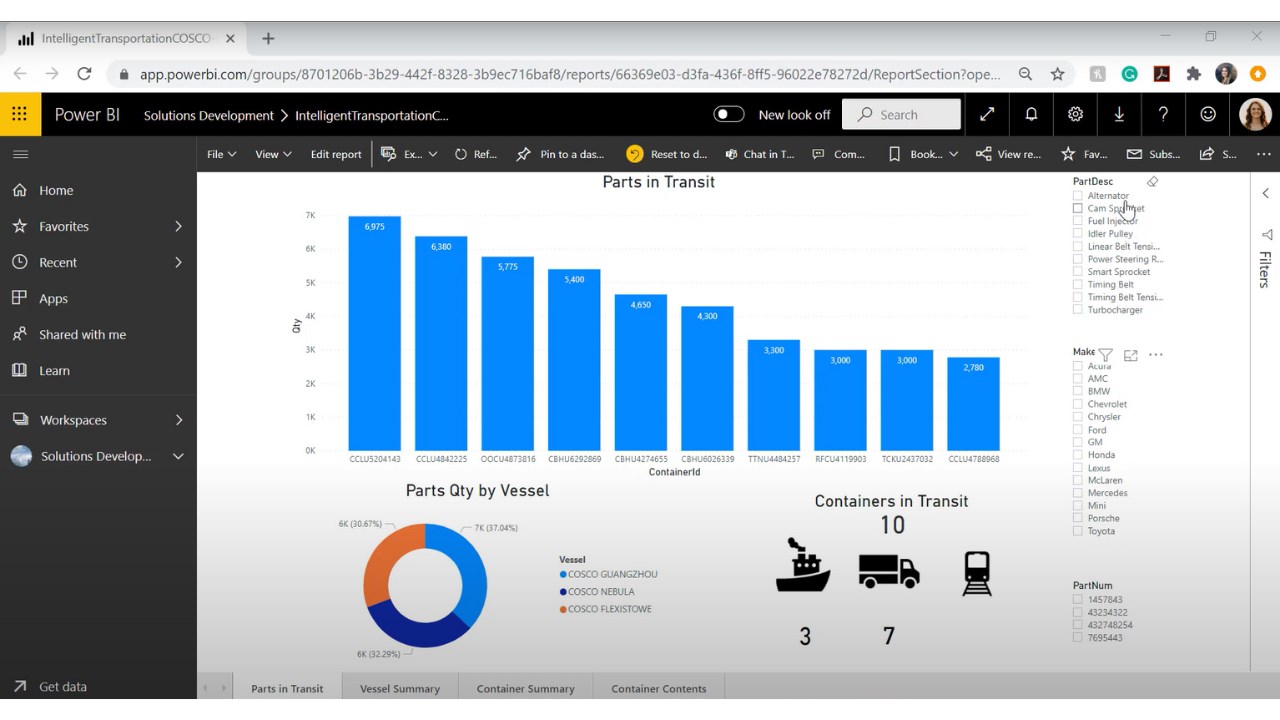Enter full screen with the diagonal arrows icon
Screen dimensions: 1280x720
[987, 114]
